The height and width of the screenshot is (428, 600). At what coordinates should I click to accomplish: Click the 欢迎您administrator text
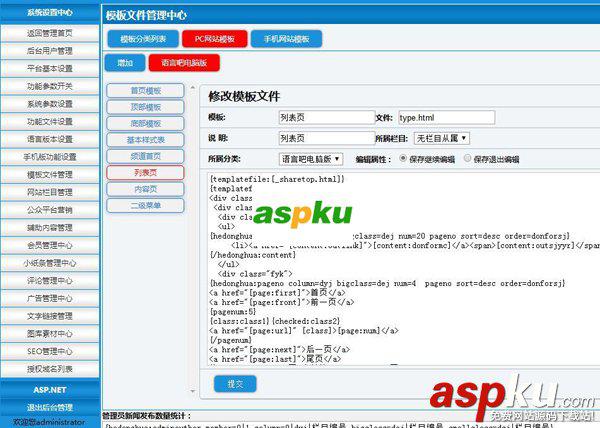click(49, 422)
